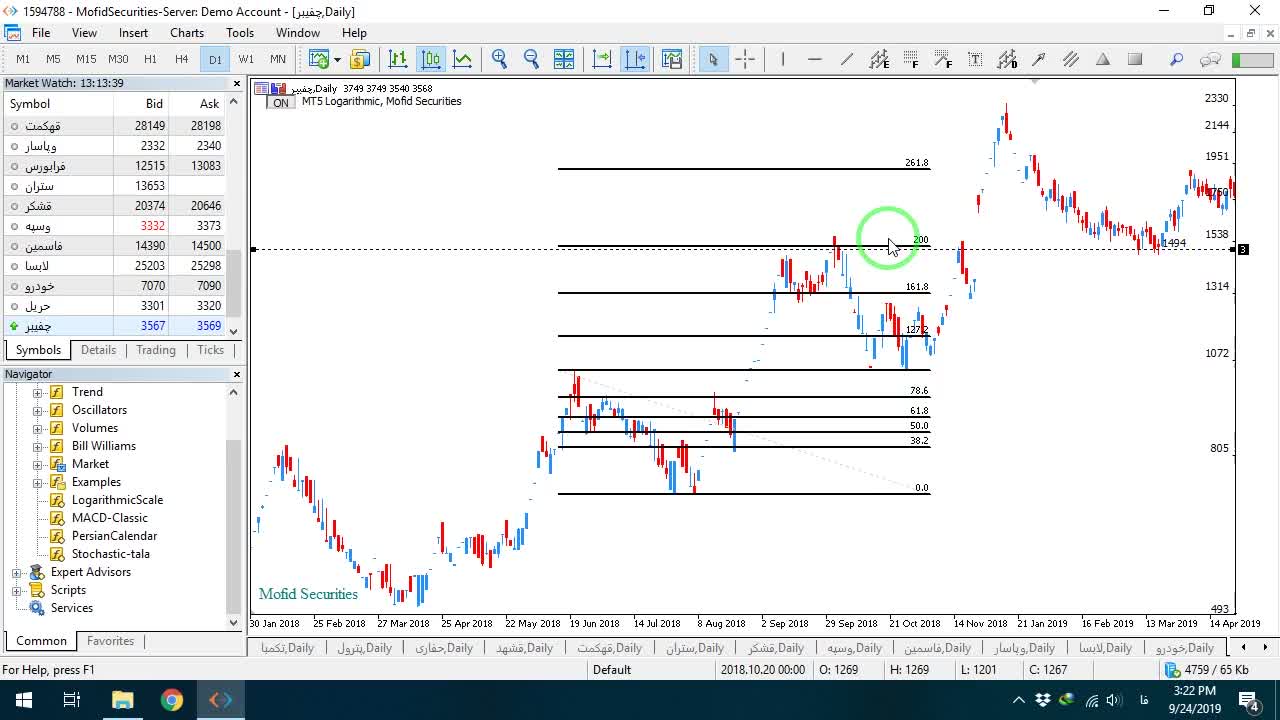Screen dimensions: 1280x720
Task: Switch to Details tab in Market Watch
Action: click(x=98, y=350)
